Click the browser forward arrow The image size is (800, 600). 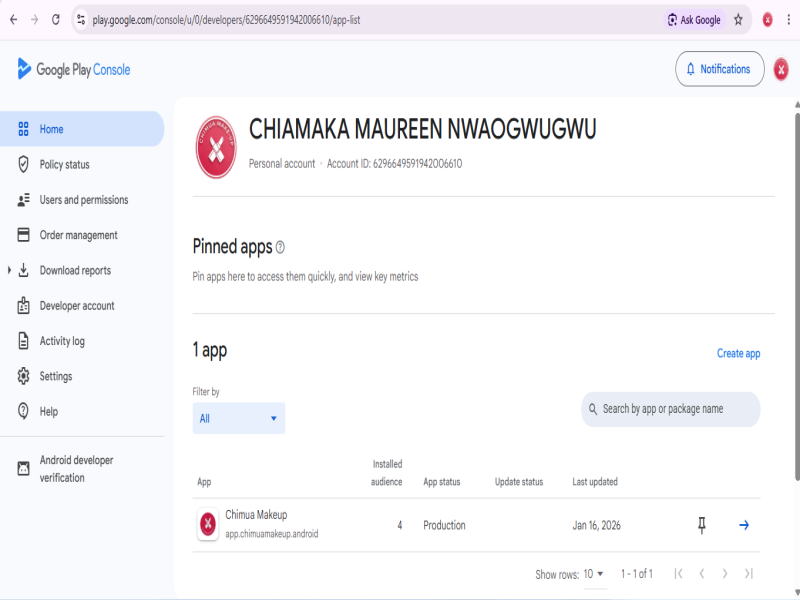(34, 20)
